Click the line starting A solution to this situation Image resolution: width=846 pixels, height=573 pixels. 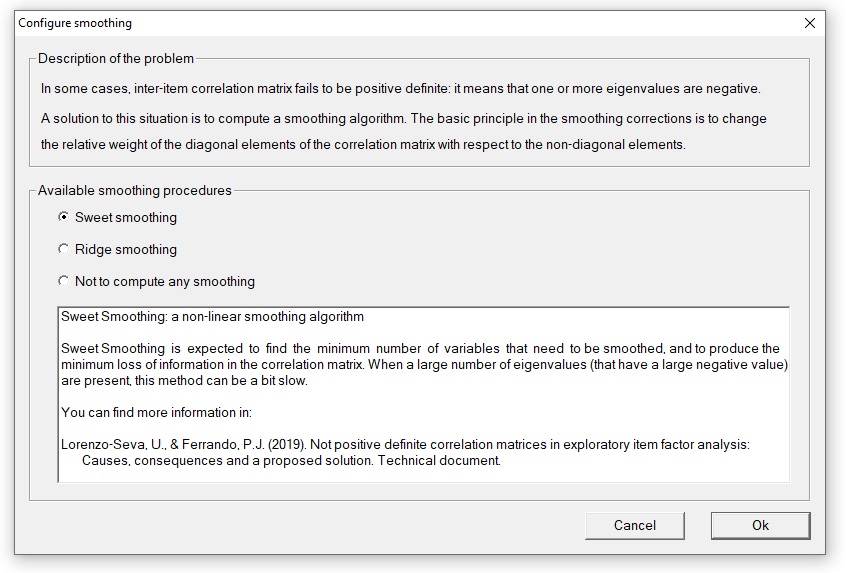[404, 119]
